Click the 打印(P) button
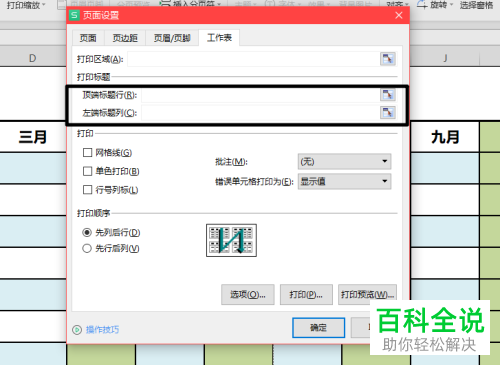500x365 pixels. pos(306,294)
